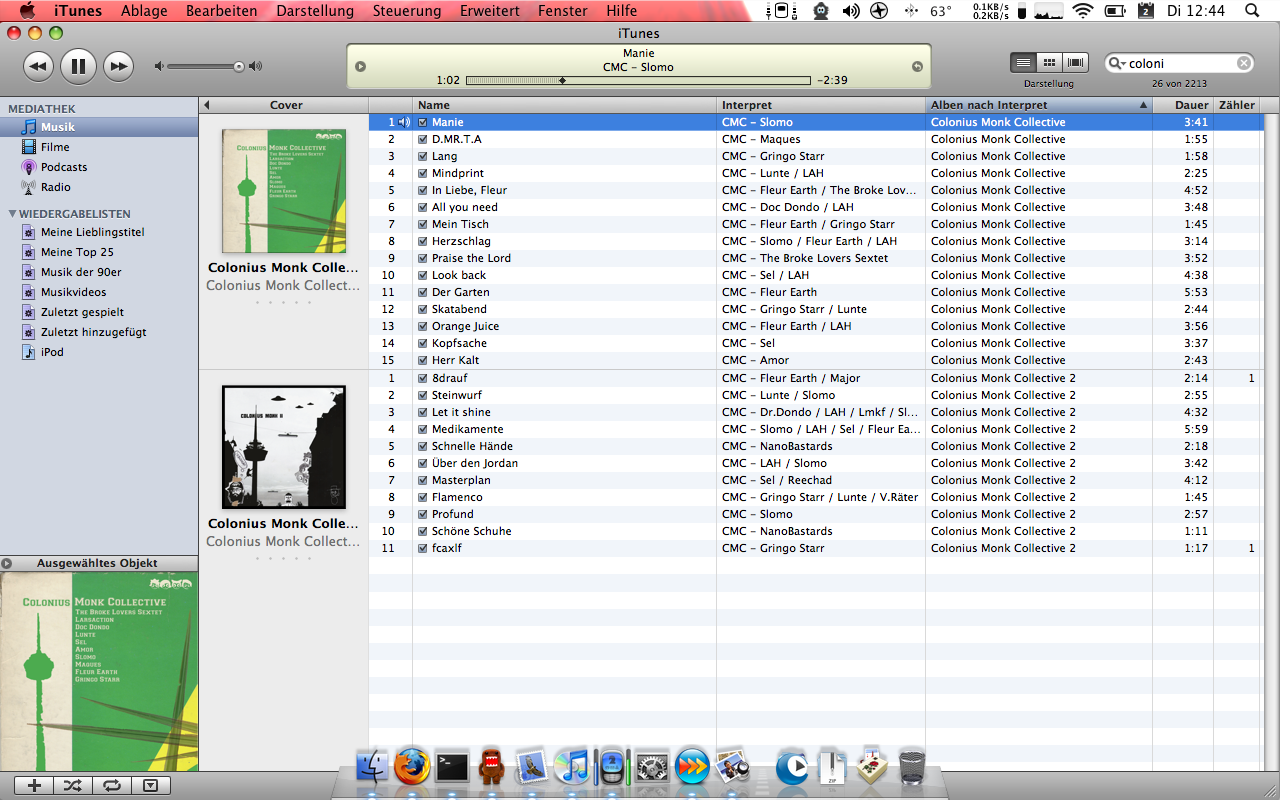This screenshot has height=800, width=1280.
Task: Switch to Cover Flow view
Action: coord(1076,62)
